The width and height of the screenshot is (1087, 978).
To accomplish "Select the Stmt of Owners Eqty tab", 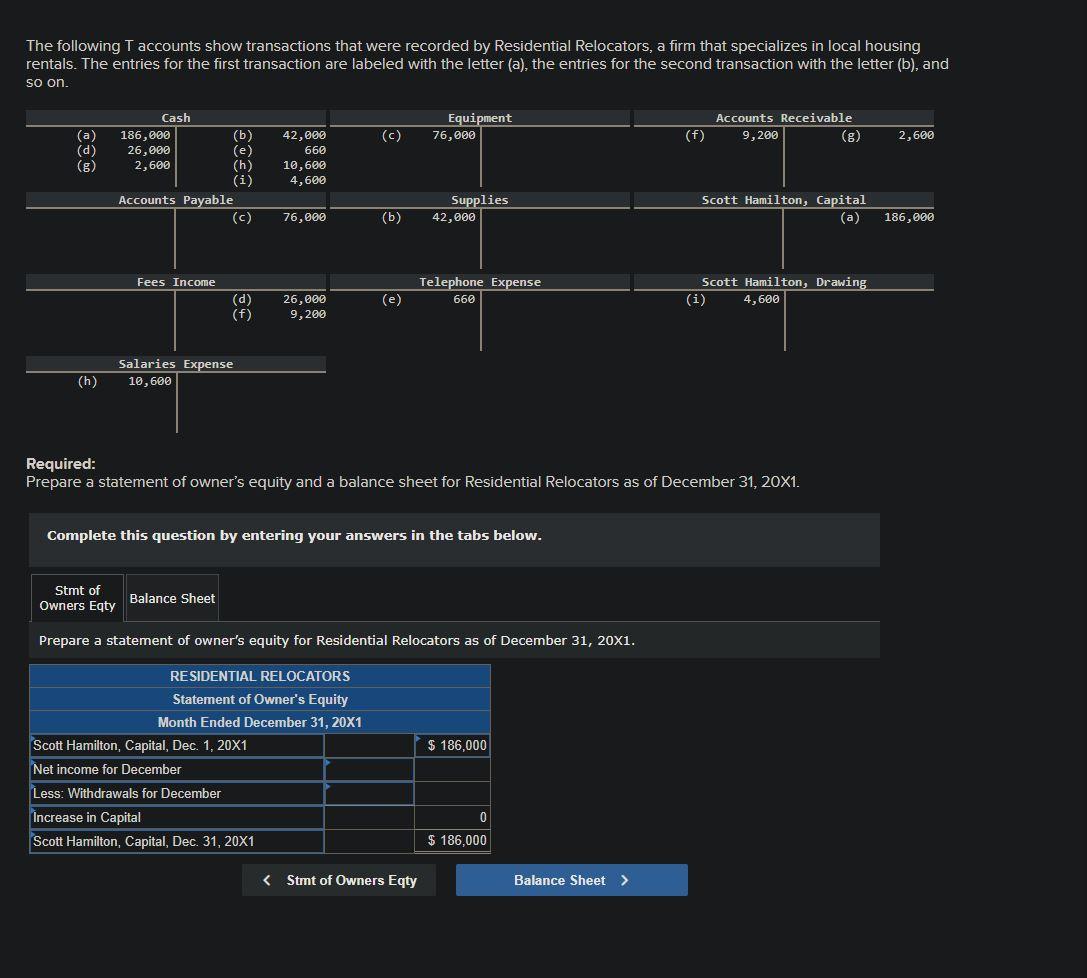I will (x=77, y=598).
